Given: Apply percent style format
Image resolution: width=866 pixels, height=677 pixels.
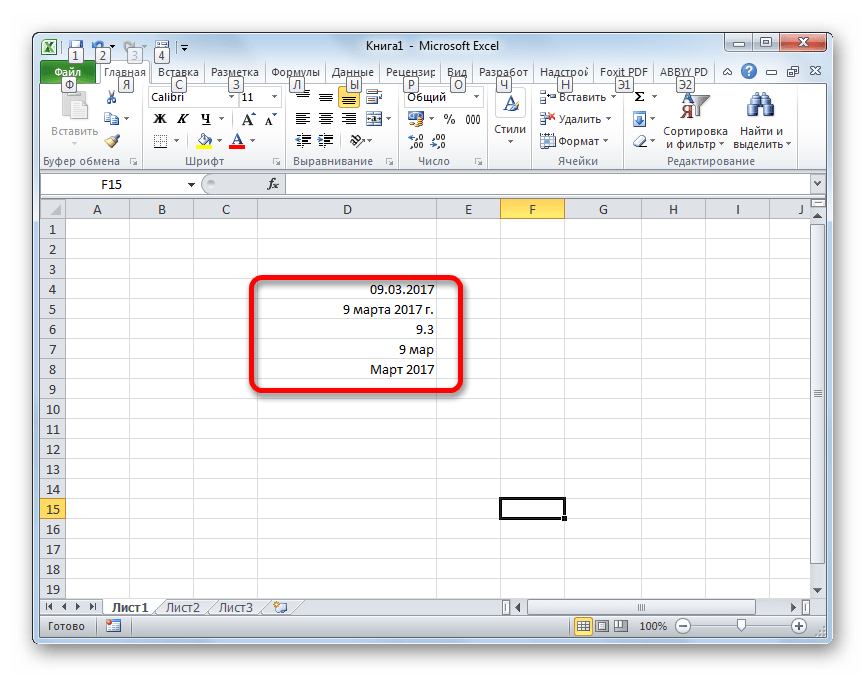Looking at the screenshot, I should click(x=450, y=119).
